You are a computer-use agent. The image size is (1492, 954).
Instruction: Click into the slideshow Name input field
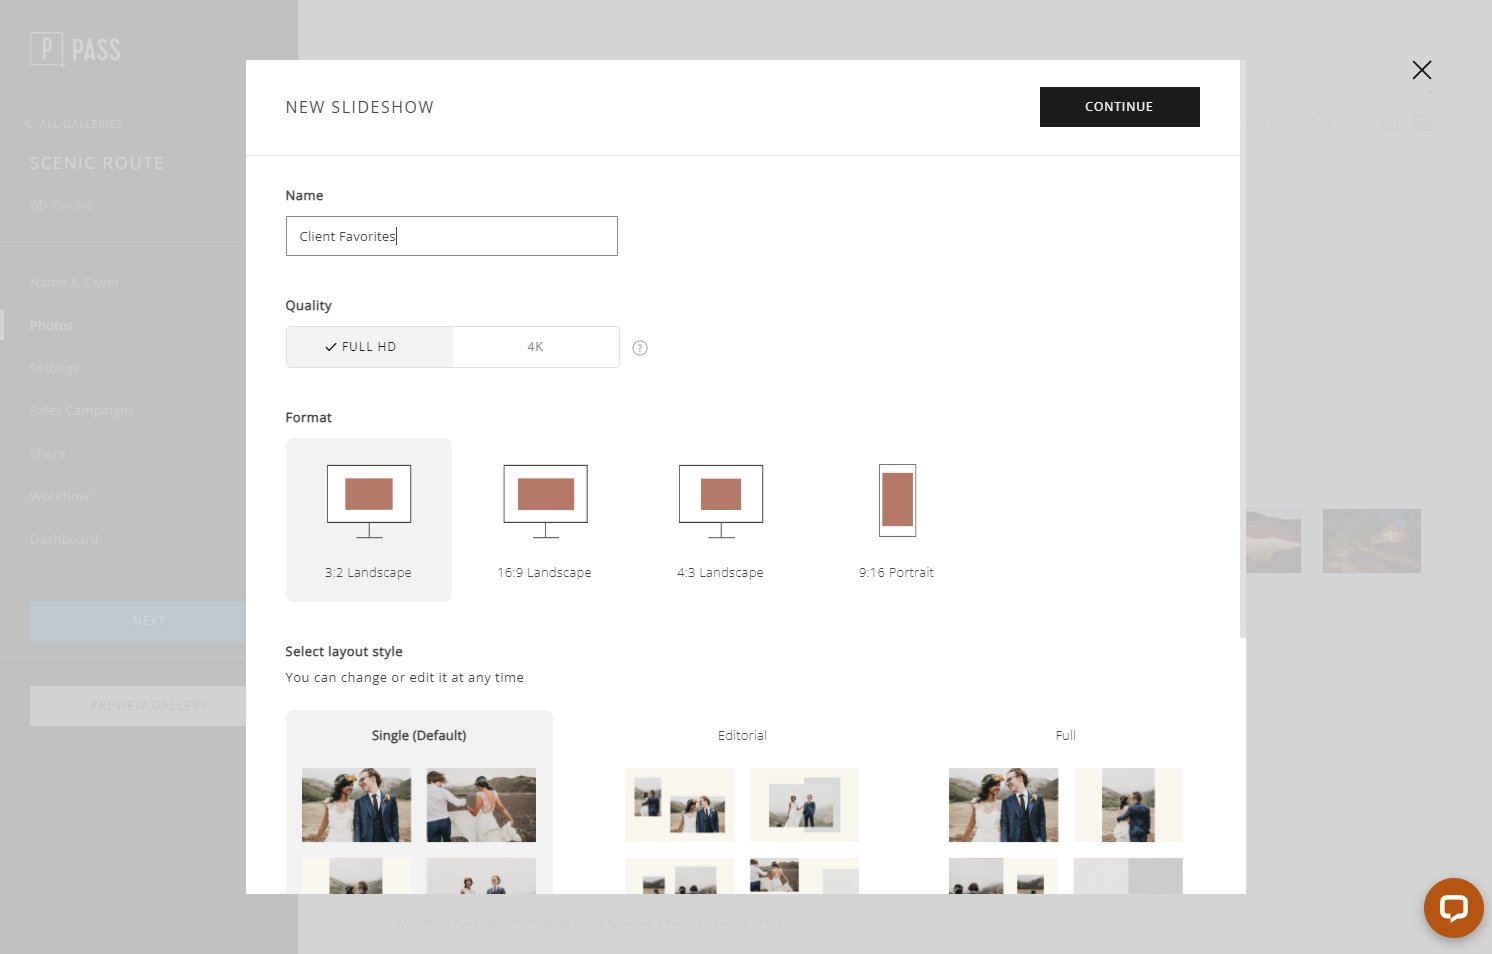tap(452, 236)
